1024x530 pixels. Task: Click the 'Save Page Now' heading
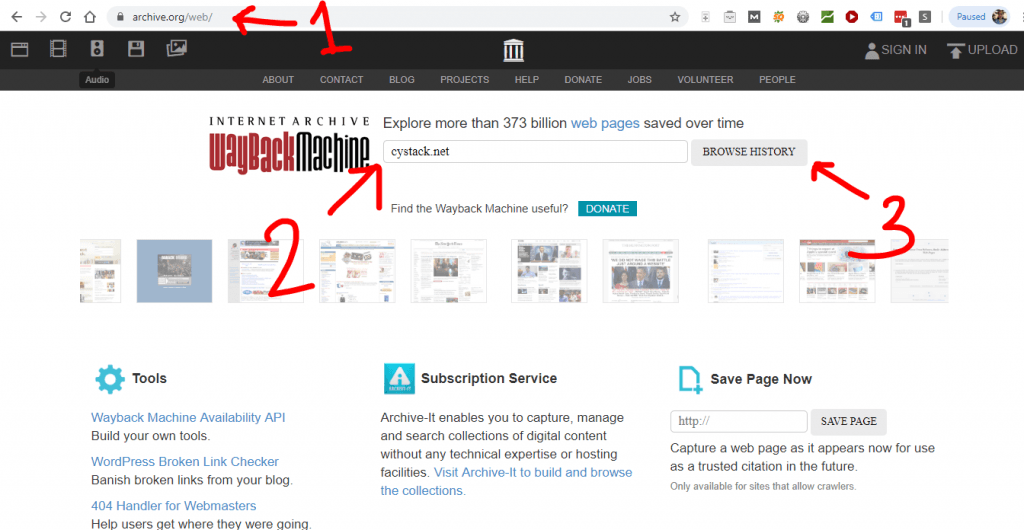point(761,379)
